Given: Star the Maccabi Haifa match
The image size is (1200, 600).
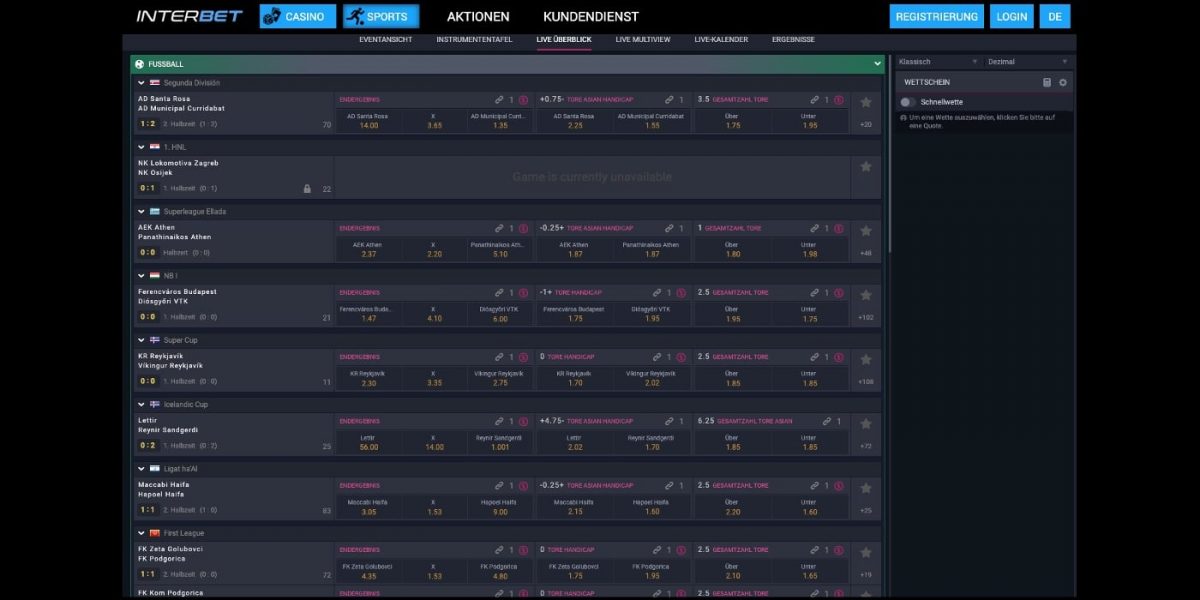Looking at the screenshot, I should pos(866,488).
